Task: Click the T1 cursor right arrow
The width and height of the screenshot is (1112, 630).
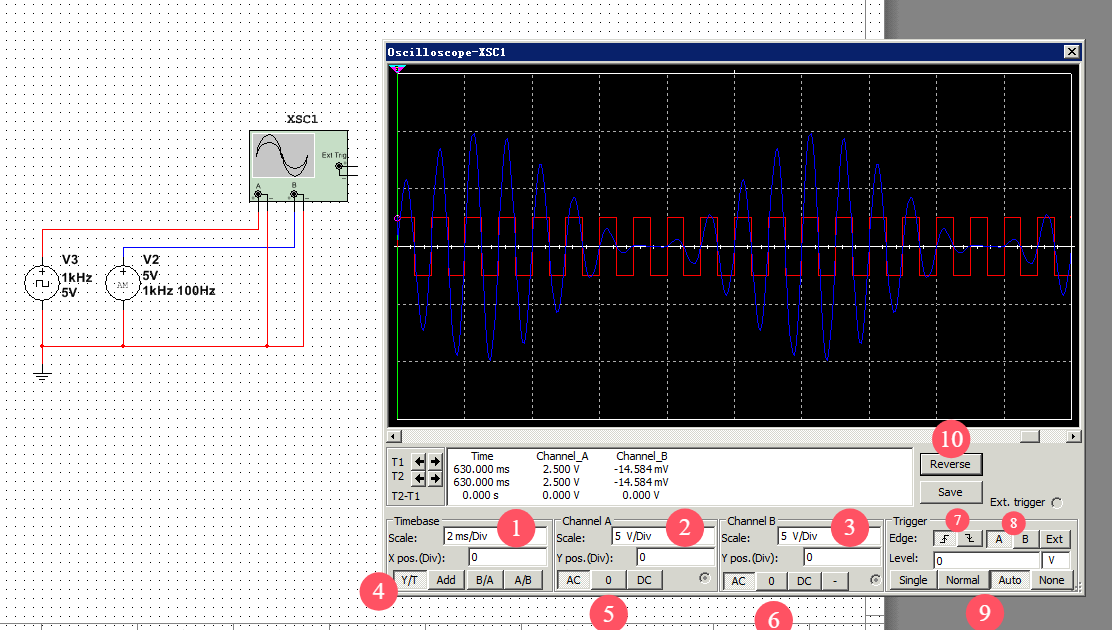Action: tap(435, 461)
